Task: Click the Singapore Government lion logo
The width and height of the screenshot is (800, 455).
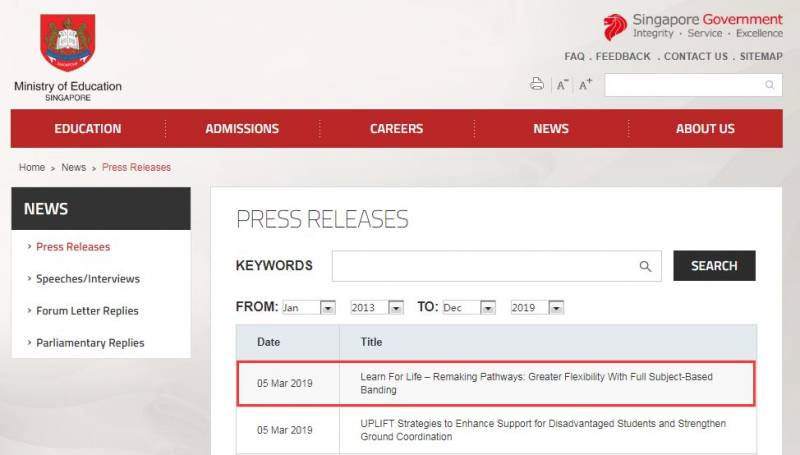Action: (x=615, y=27)
